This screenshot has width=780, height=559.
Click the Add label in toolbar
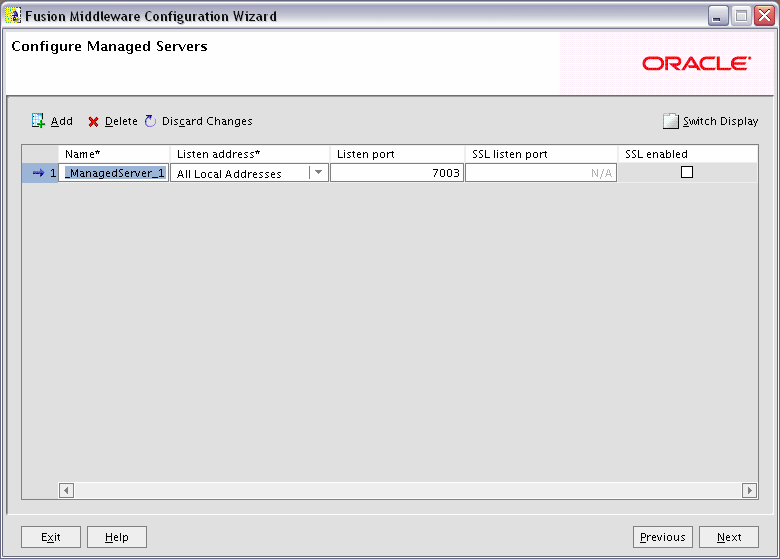62,121
